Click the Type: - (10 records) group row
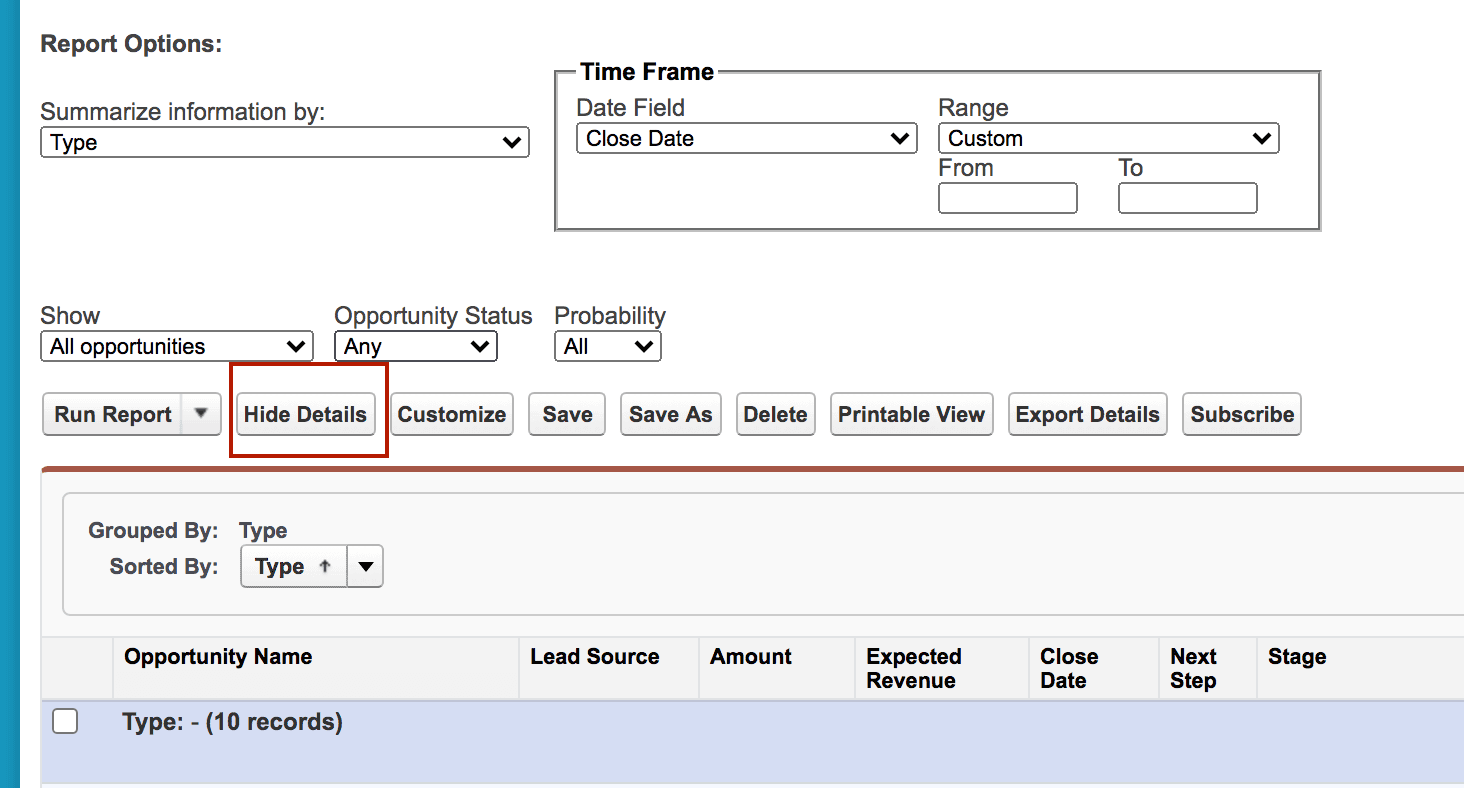 pyautogui.click(x=752, y=742)
